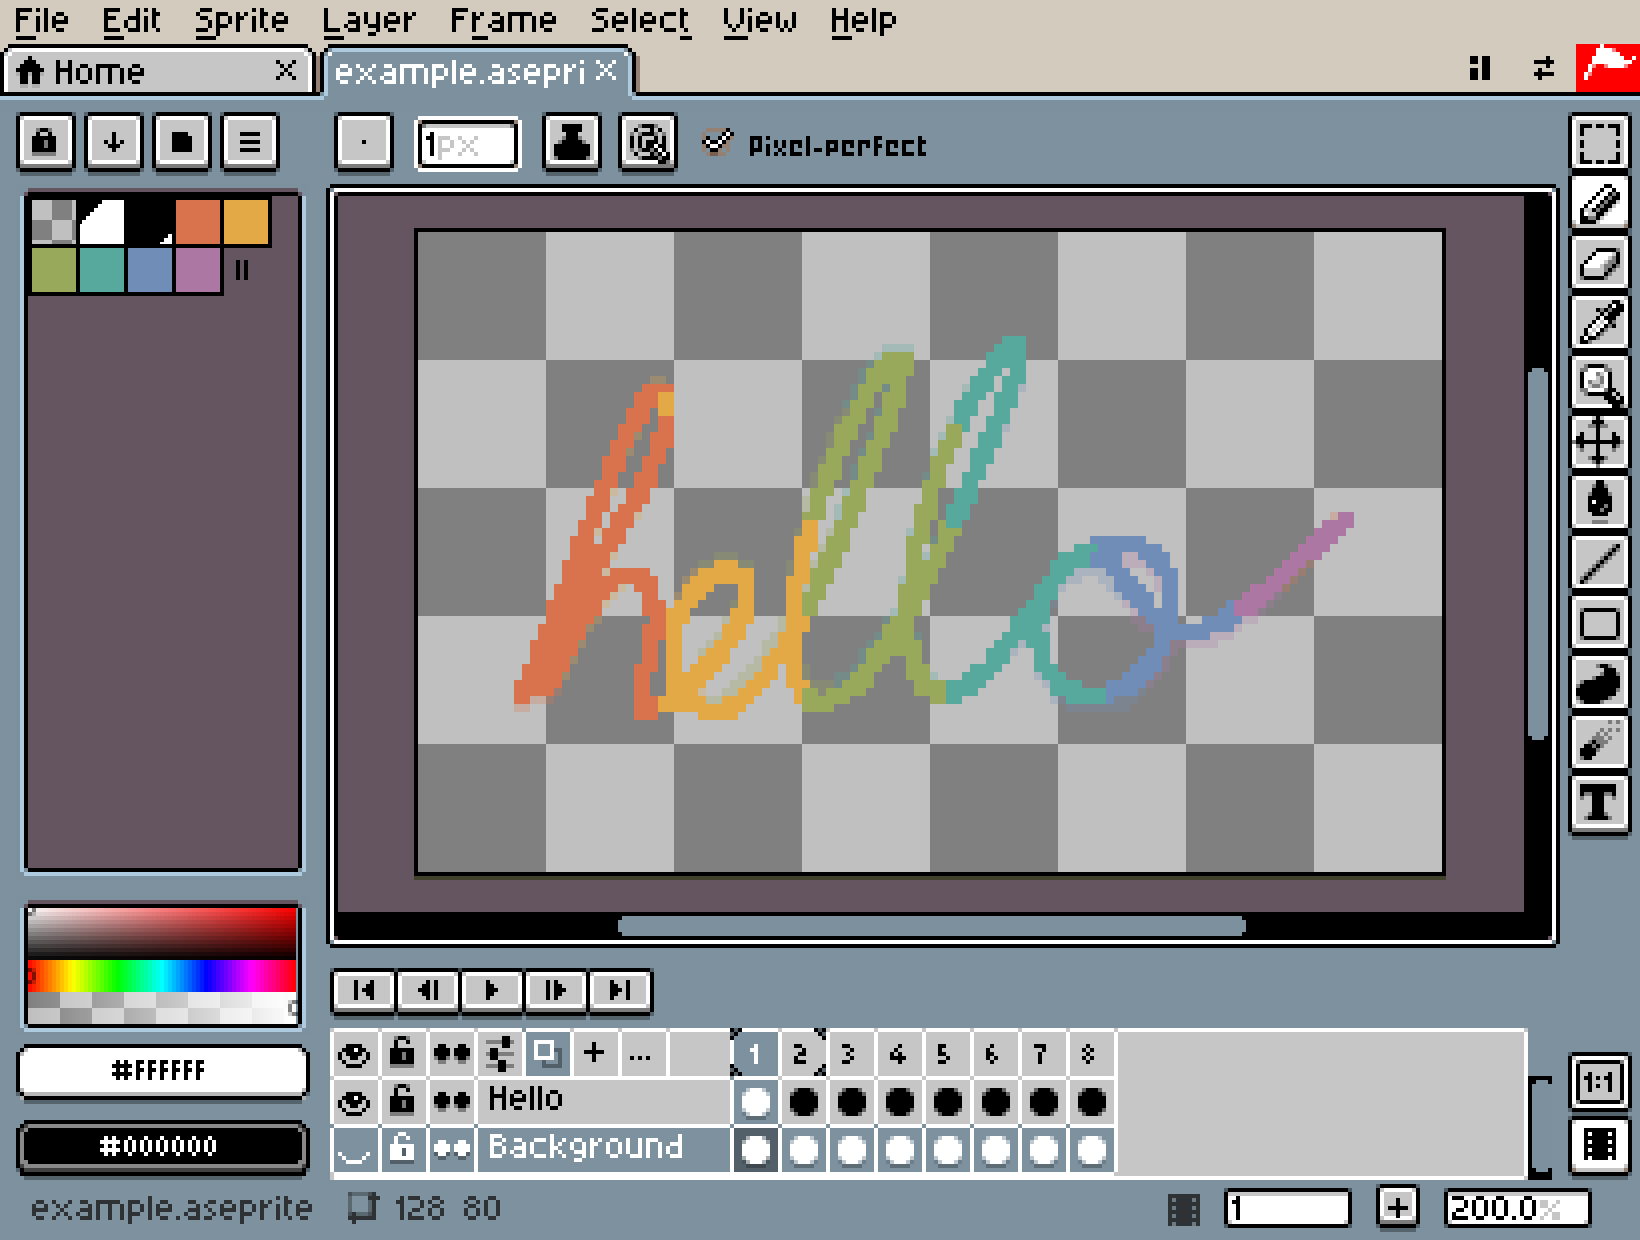Select the Rectangular Marquee tool

point(1599,143)
